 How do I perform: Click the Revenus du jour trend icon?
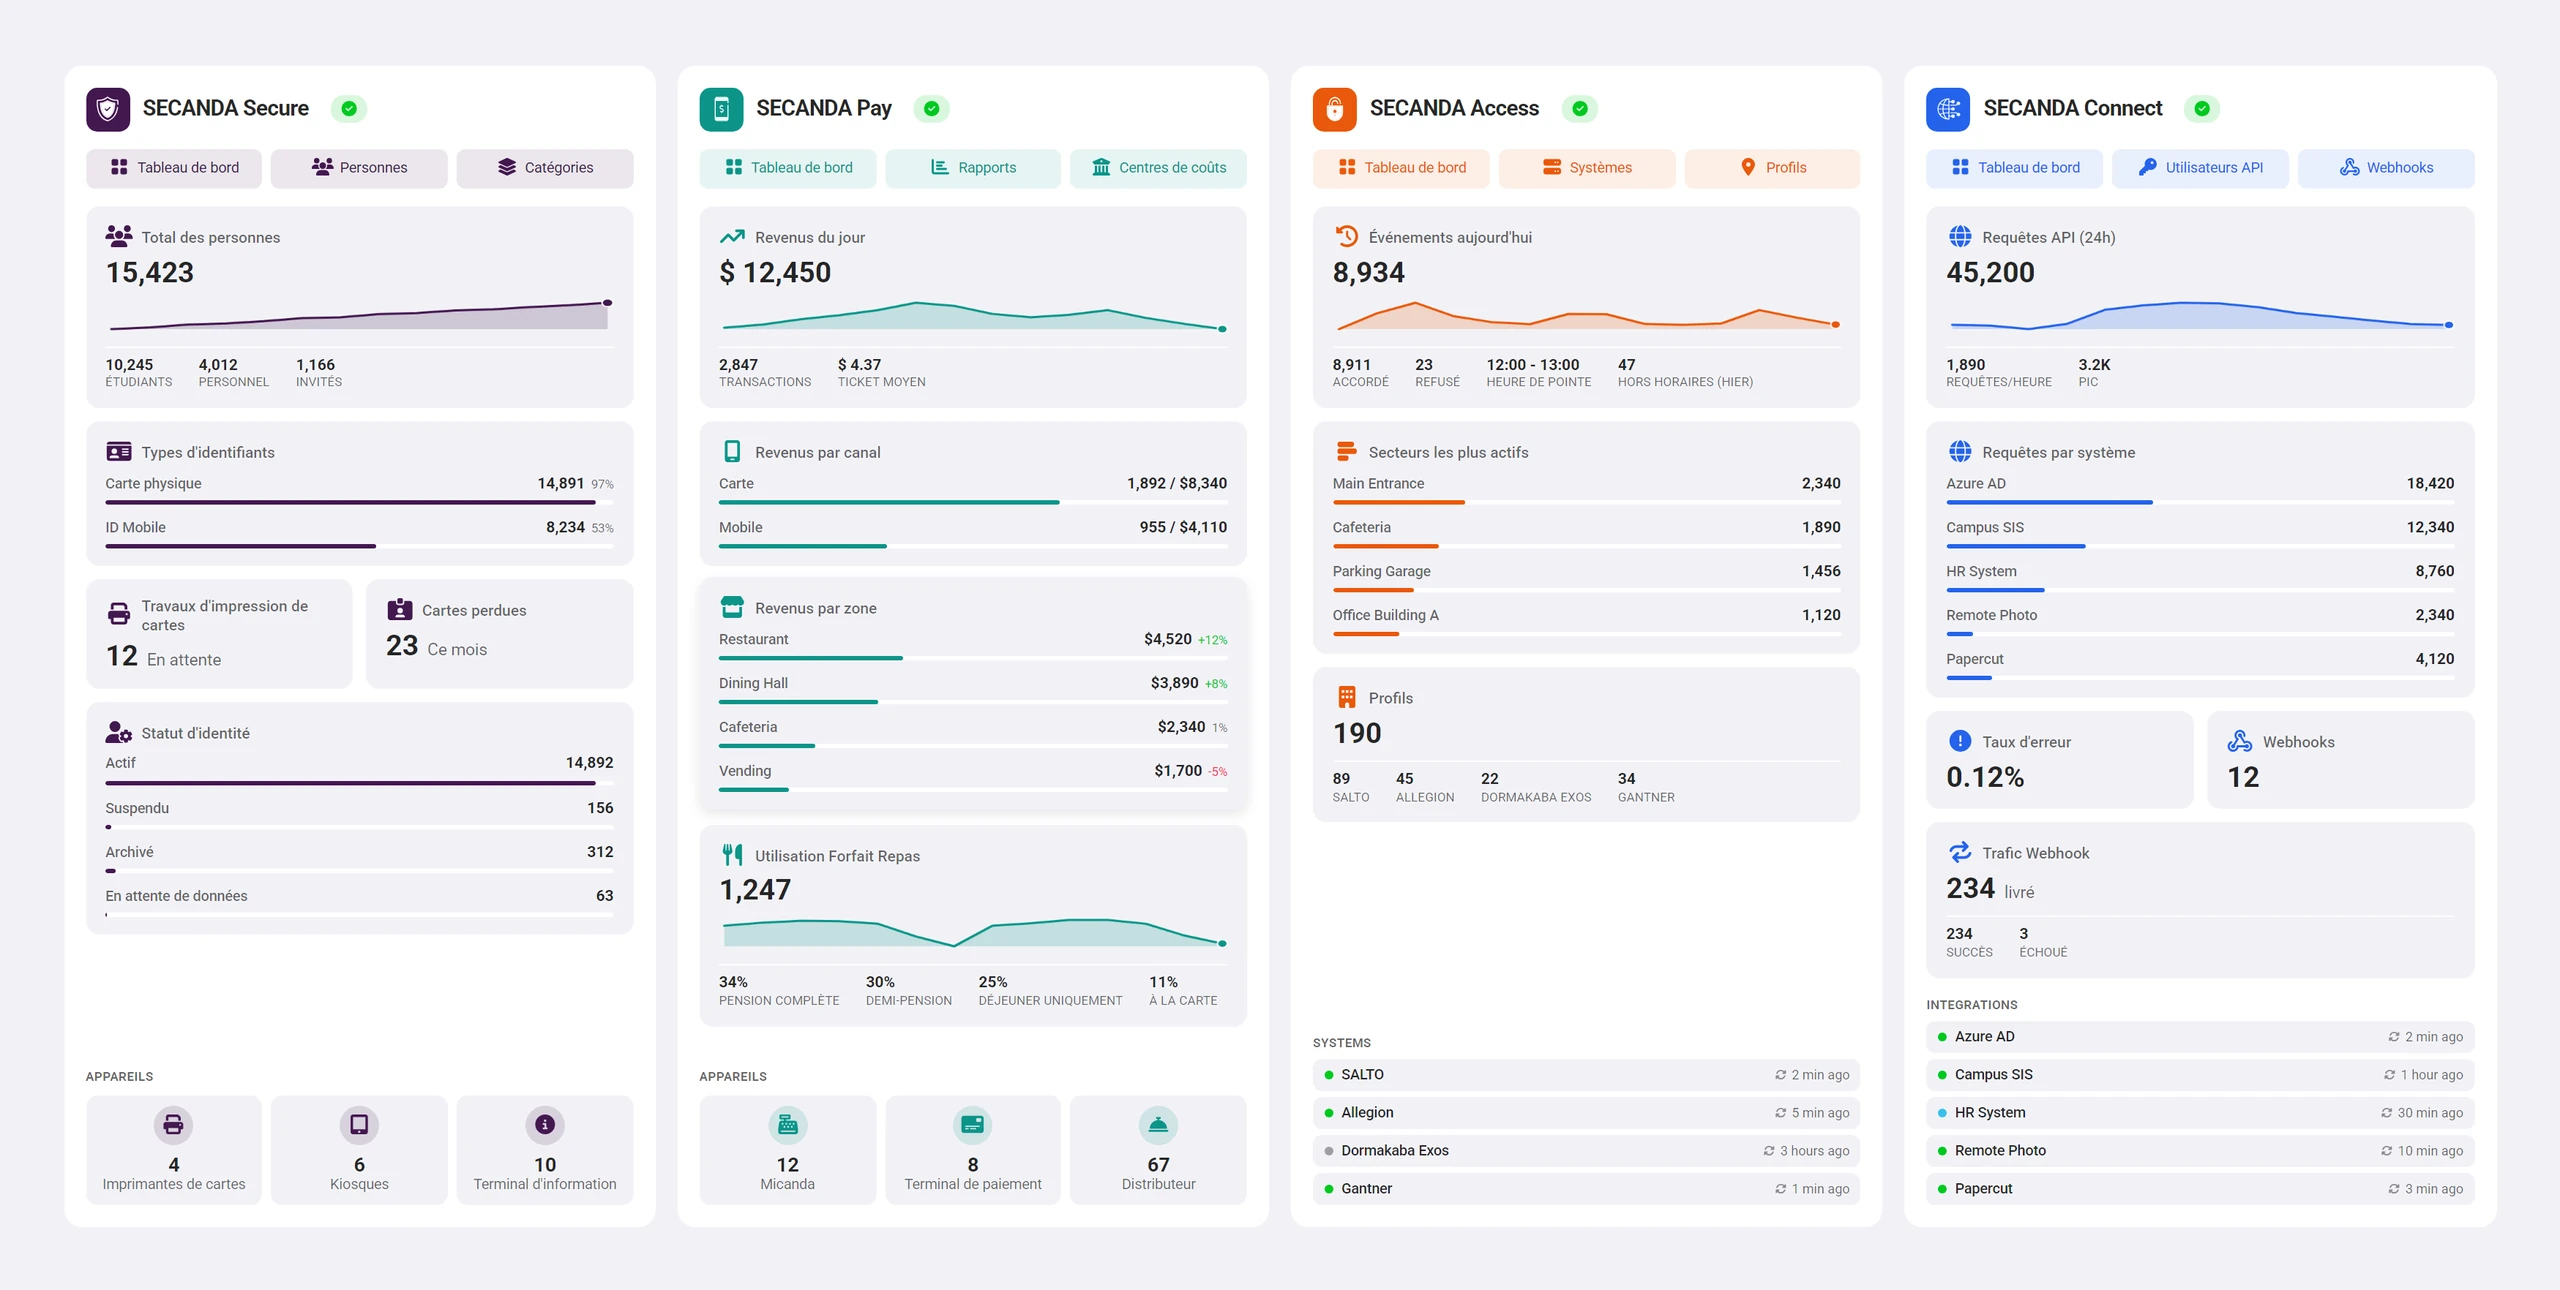(x=732, y=237)
